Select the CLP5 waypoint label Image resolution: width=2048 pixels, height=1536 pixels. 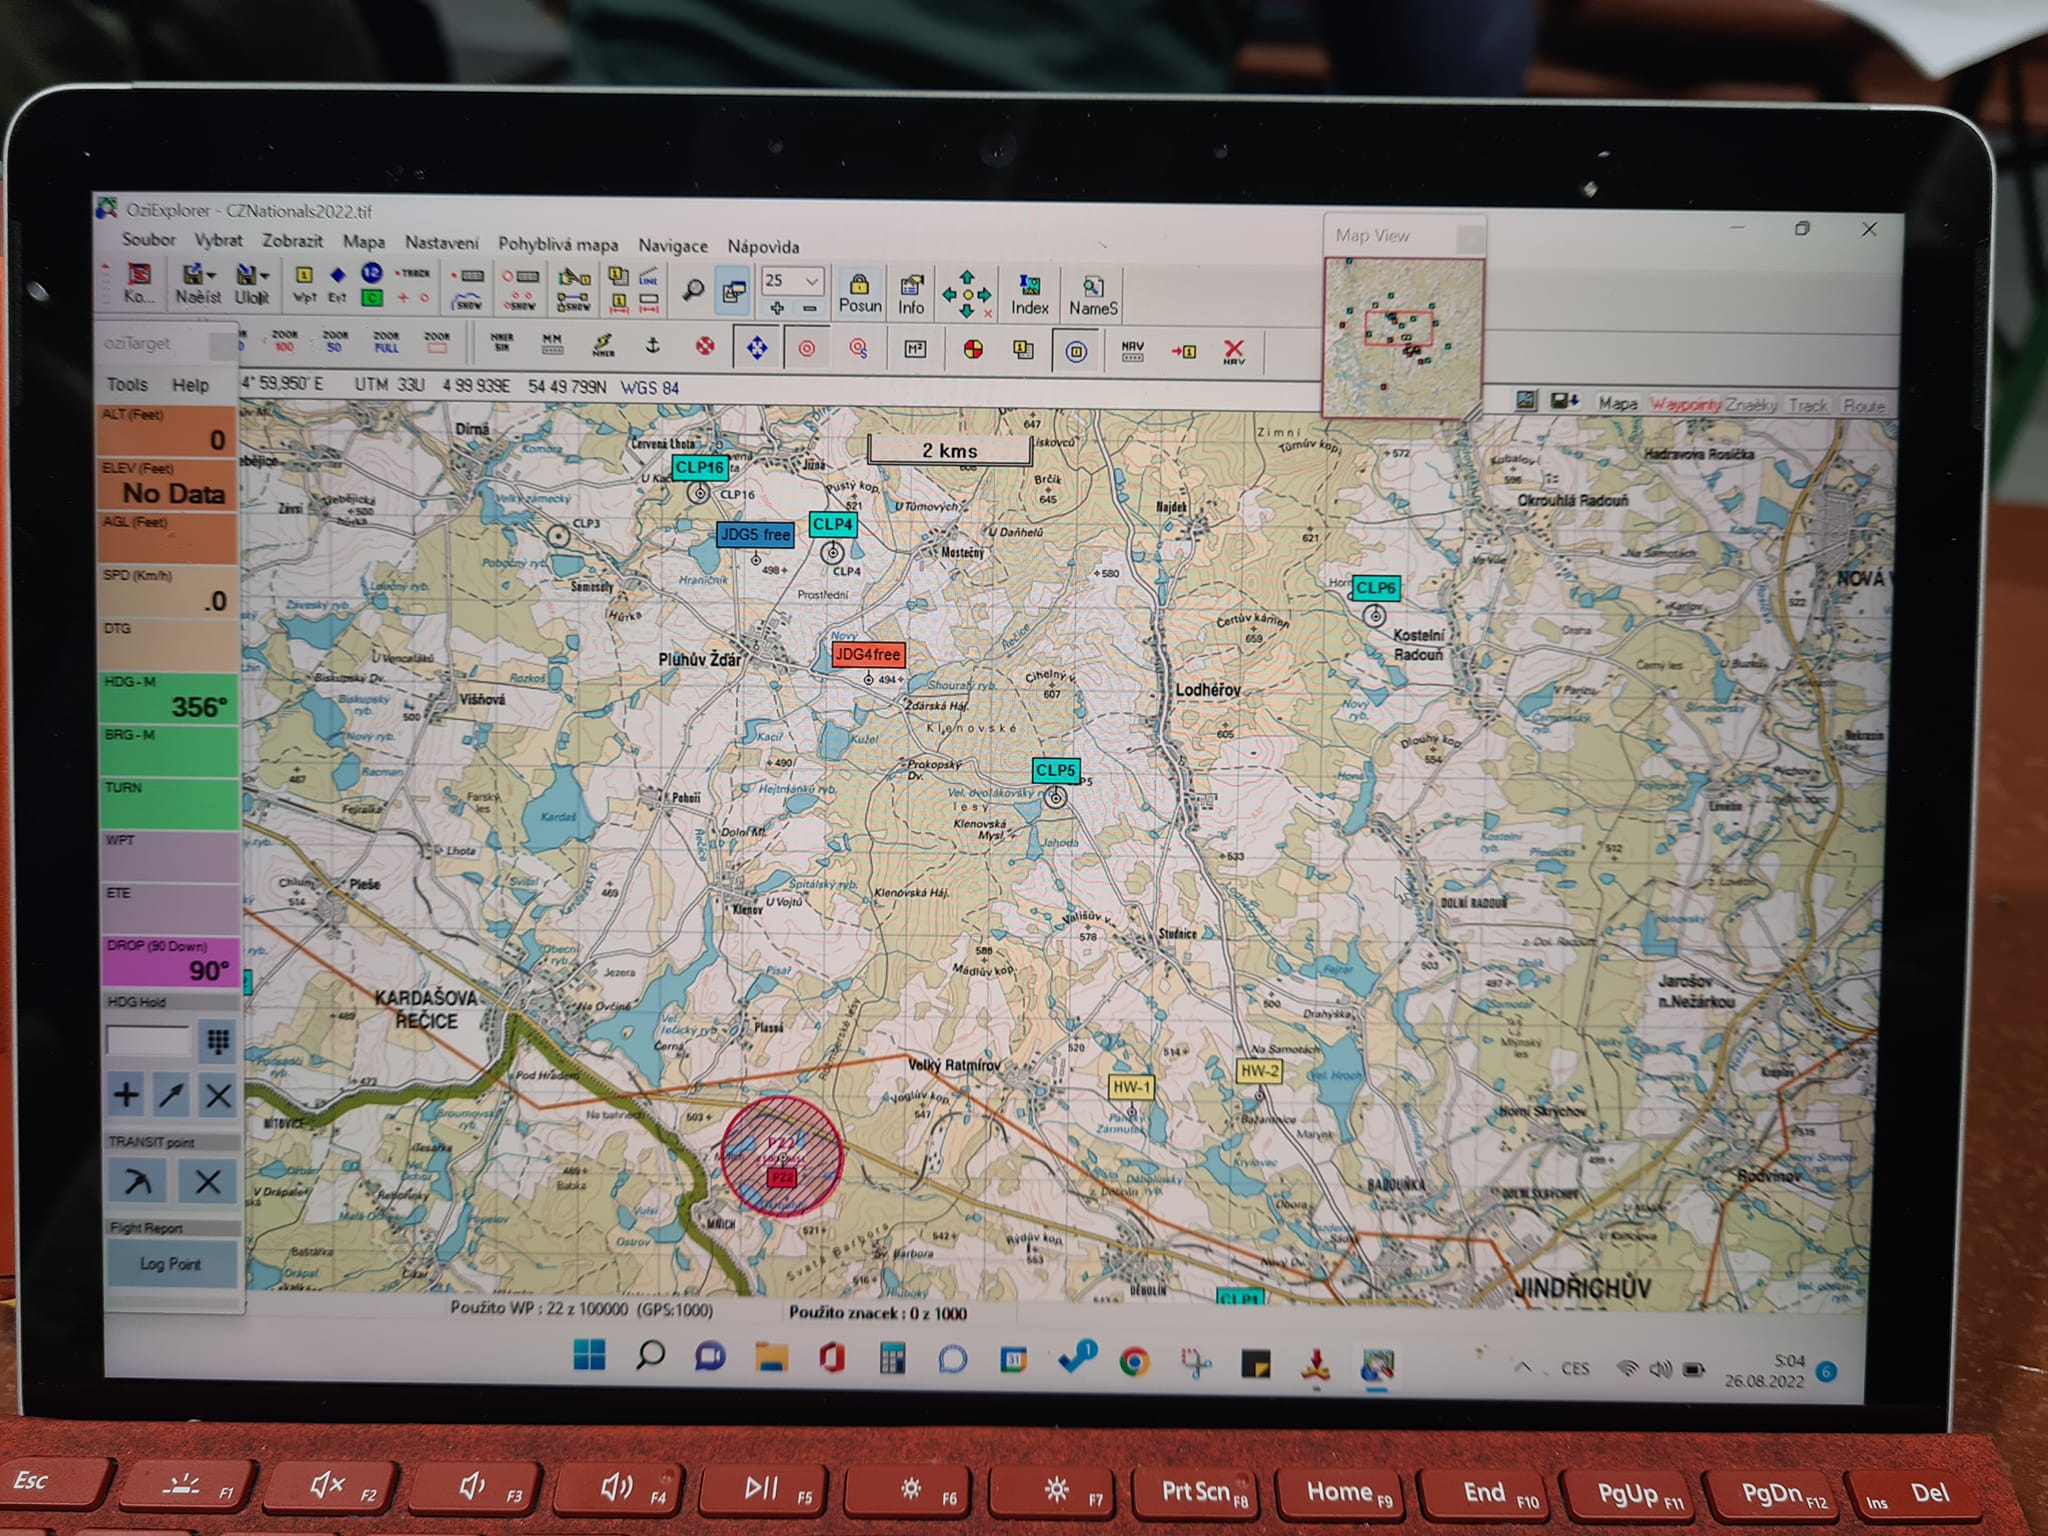pos(1056,770)
